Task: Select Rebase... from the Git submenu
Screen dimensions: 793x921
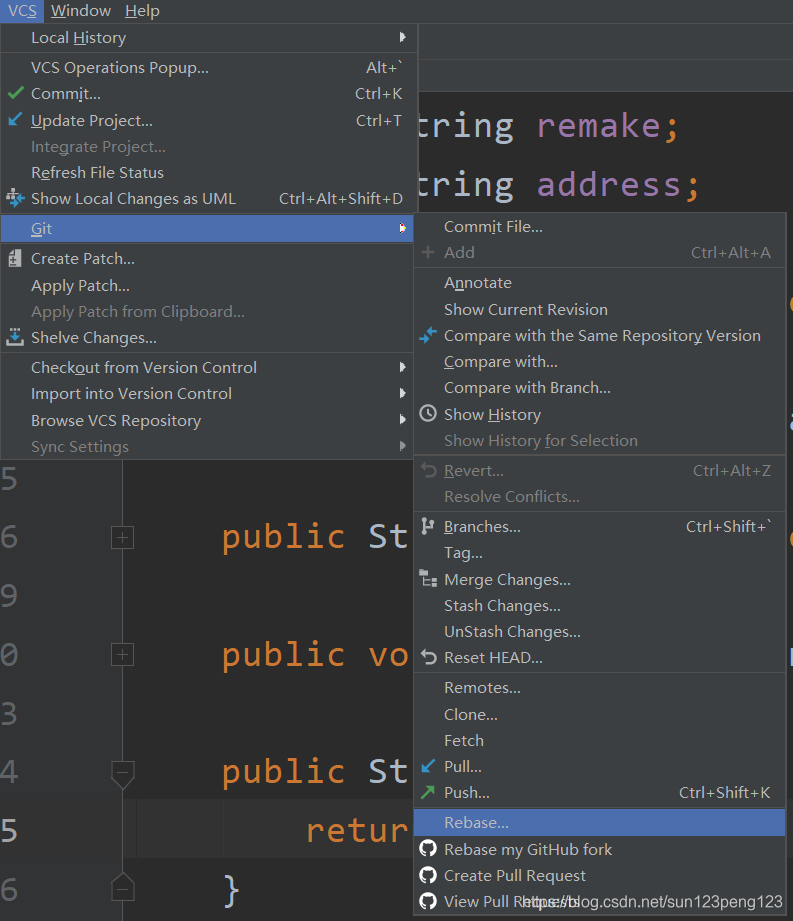Action: 599,822
